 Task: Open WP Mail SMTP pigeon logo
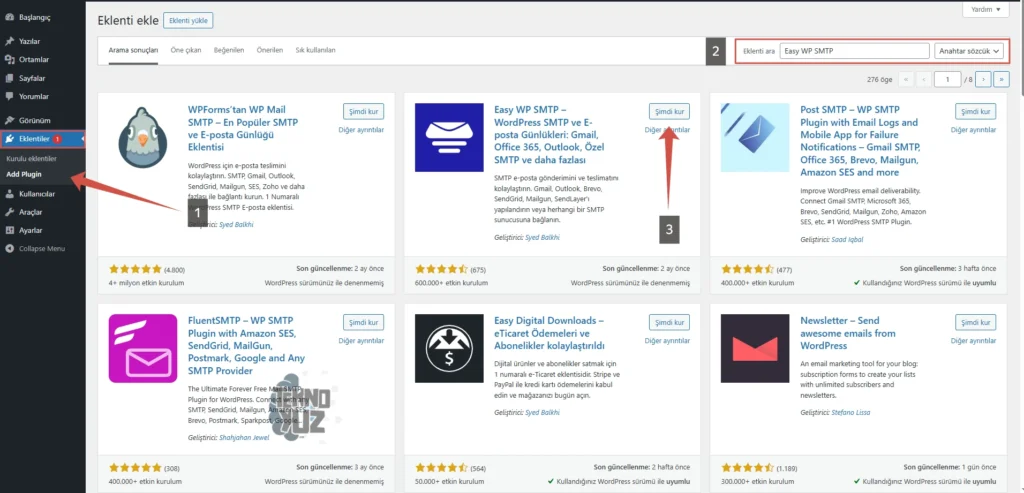(x=142, y=137)
